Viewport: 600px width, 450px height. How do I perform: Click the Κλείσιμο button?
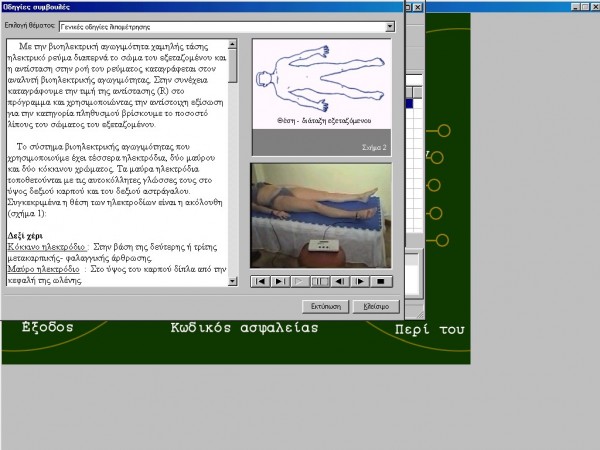point(376,307)
